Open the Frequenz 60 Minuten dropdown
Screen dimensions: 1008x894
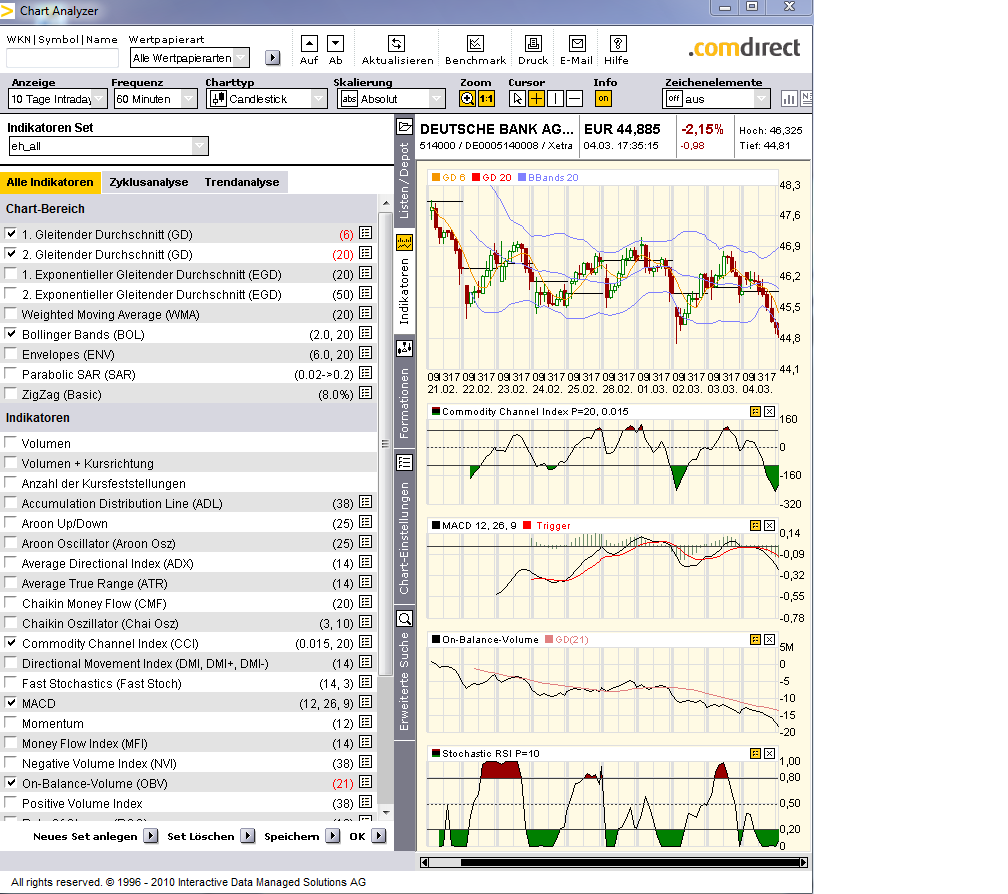coord(155,99)
